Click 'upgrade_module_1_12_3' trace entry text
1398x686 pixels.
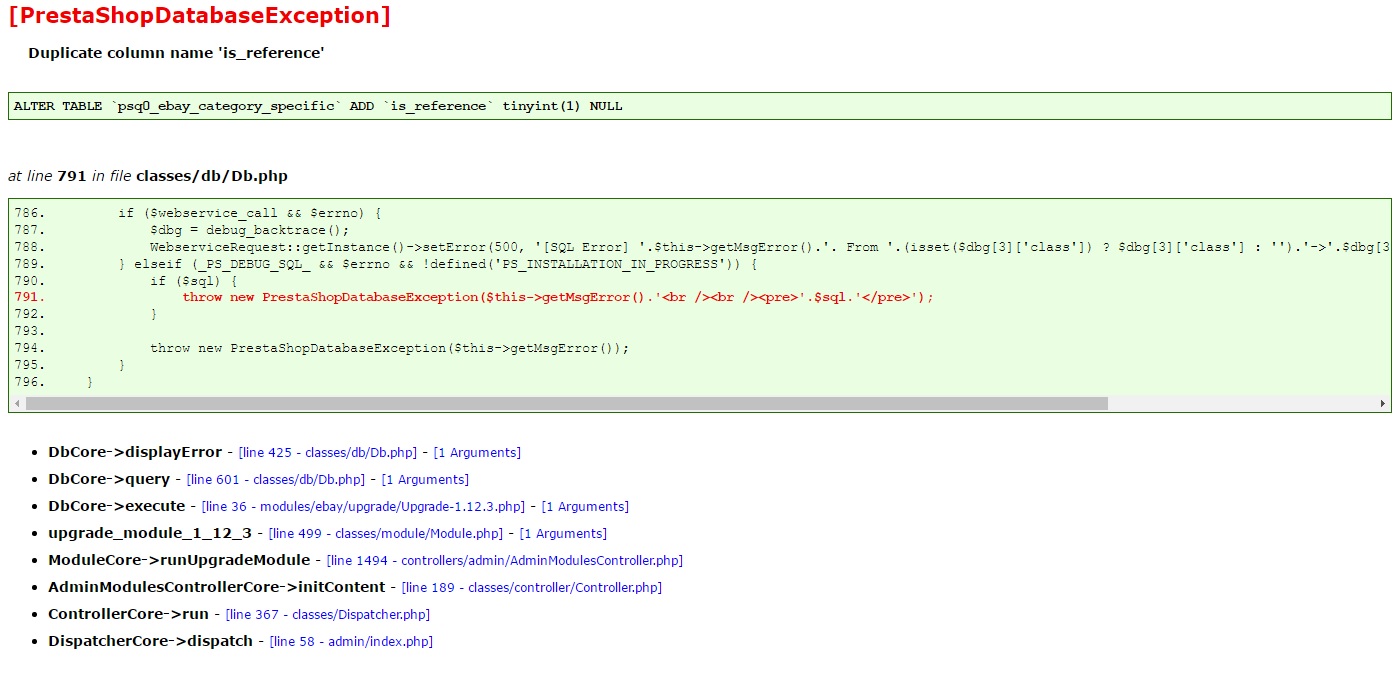(150, 533)
